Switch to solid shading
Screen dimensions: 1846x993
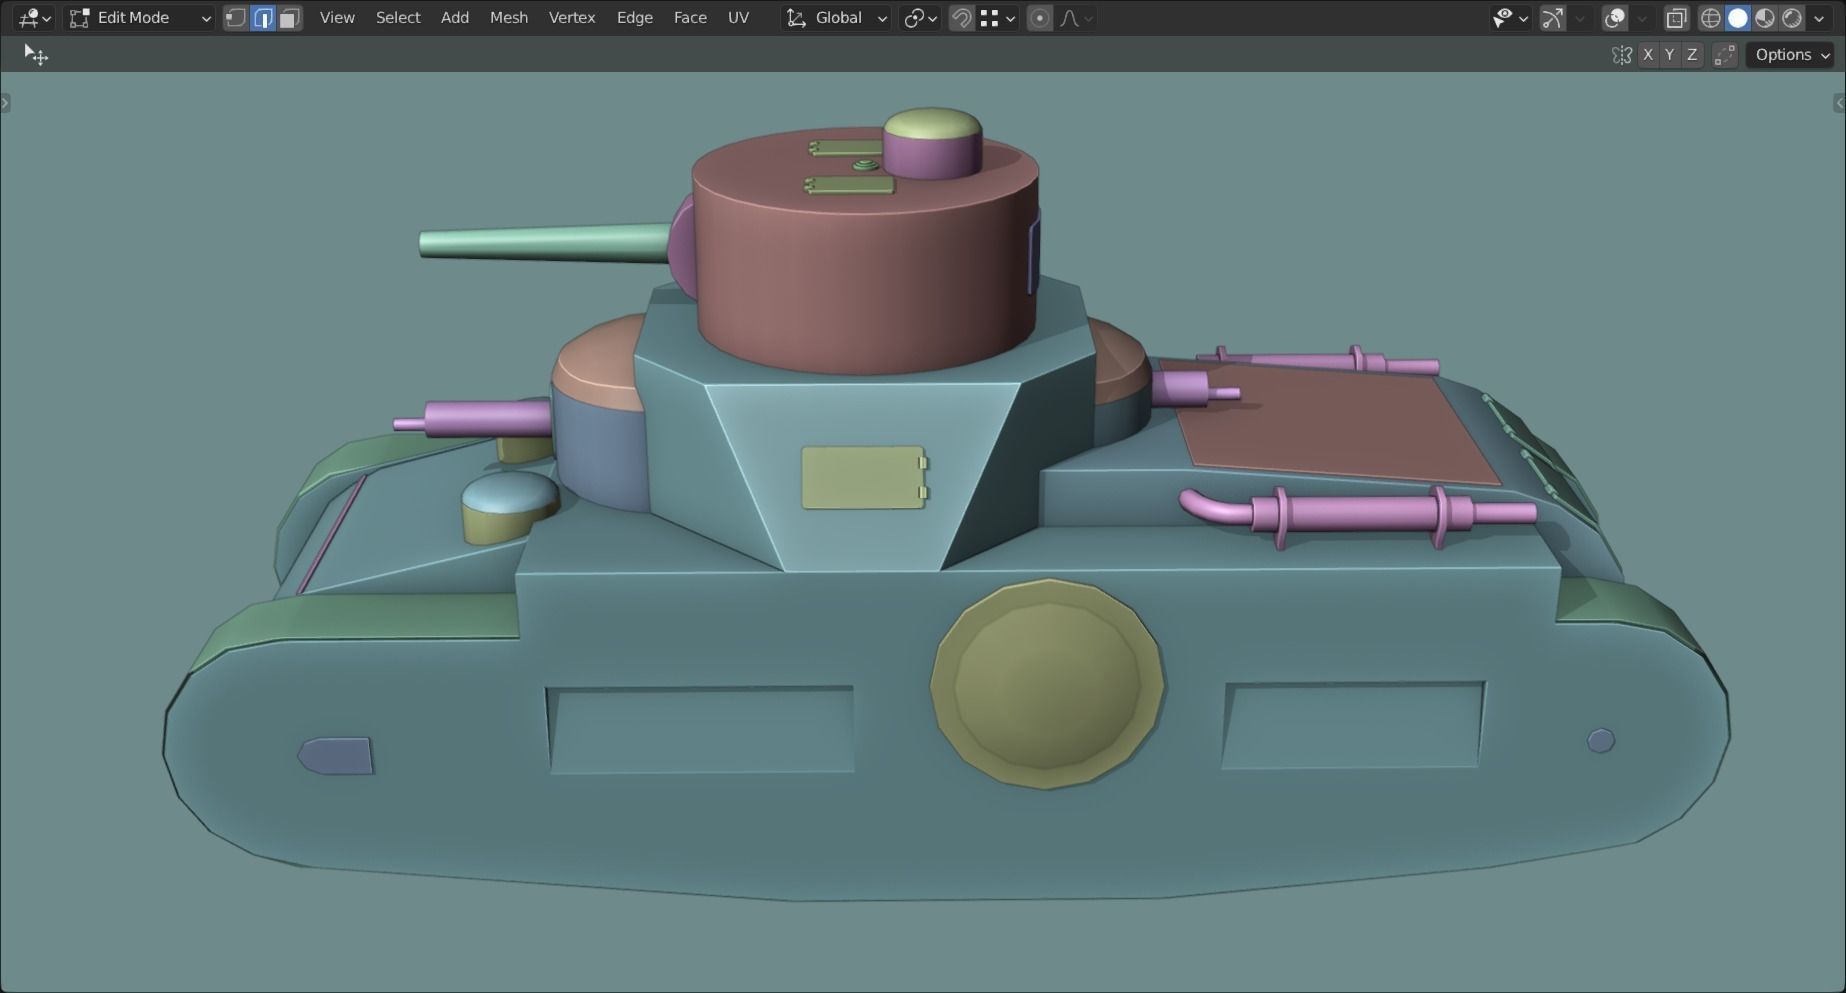click(1738, 18)
